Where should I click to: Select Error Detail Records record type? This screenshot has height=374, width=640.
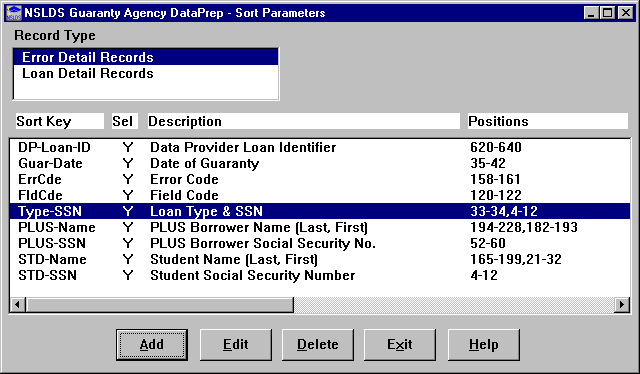click(146, 57)
